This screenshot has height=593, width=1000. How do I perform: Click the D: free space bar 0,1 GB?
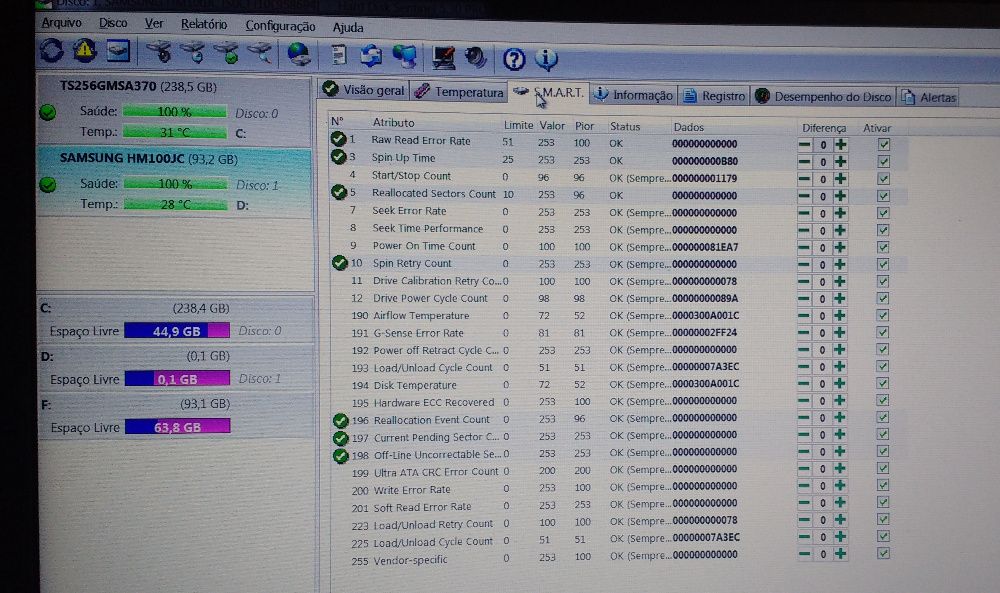tap(177, 378)
